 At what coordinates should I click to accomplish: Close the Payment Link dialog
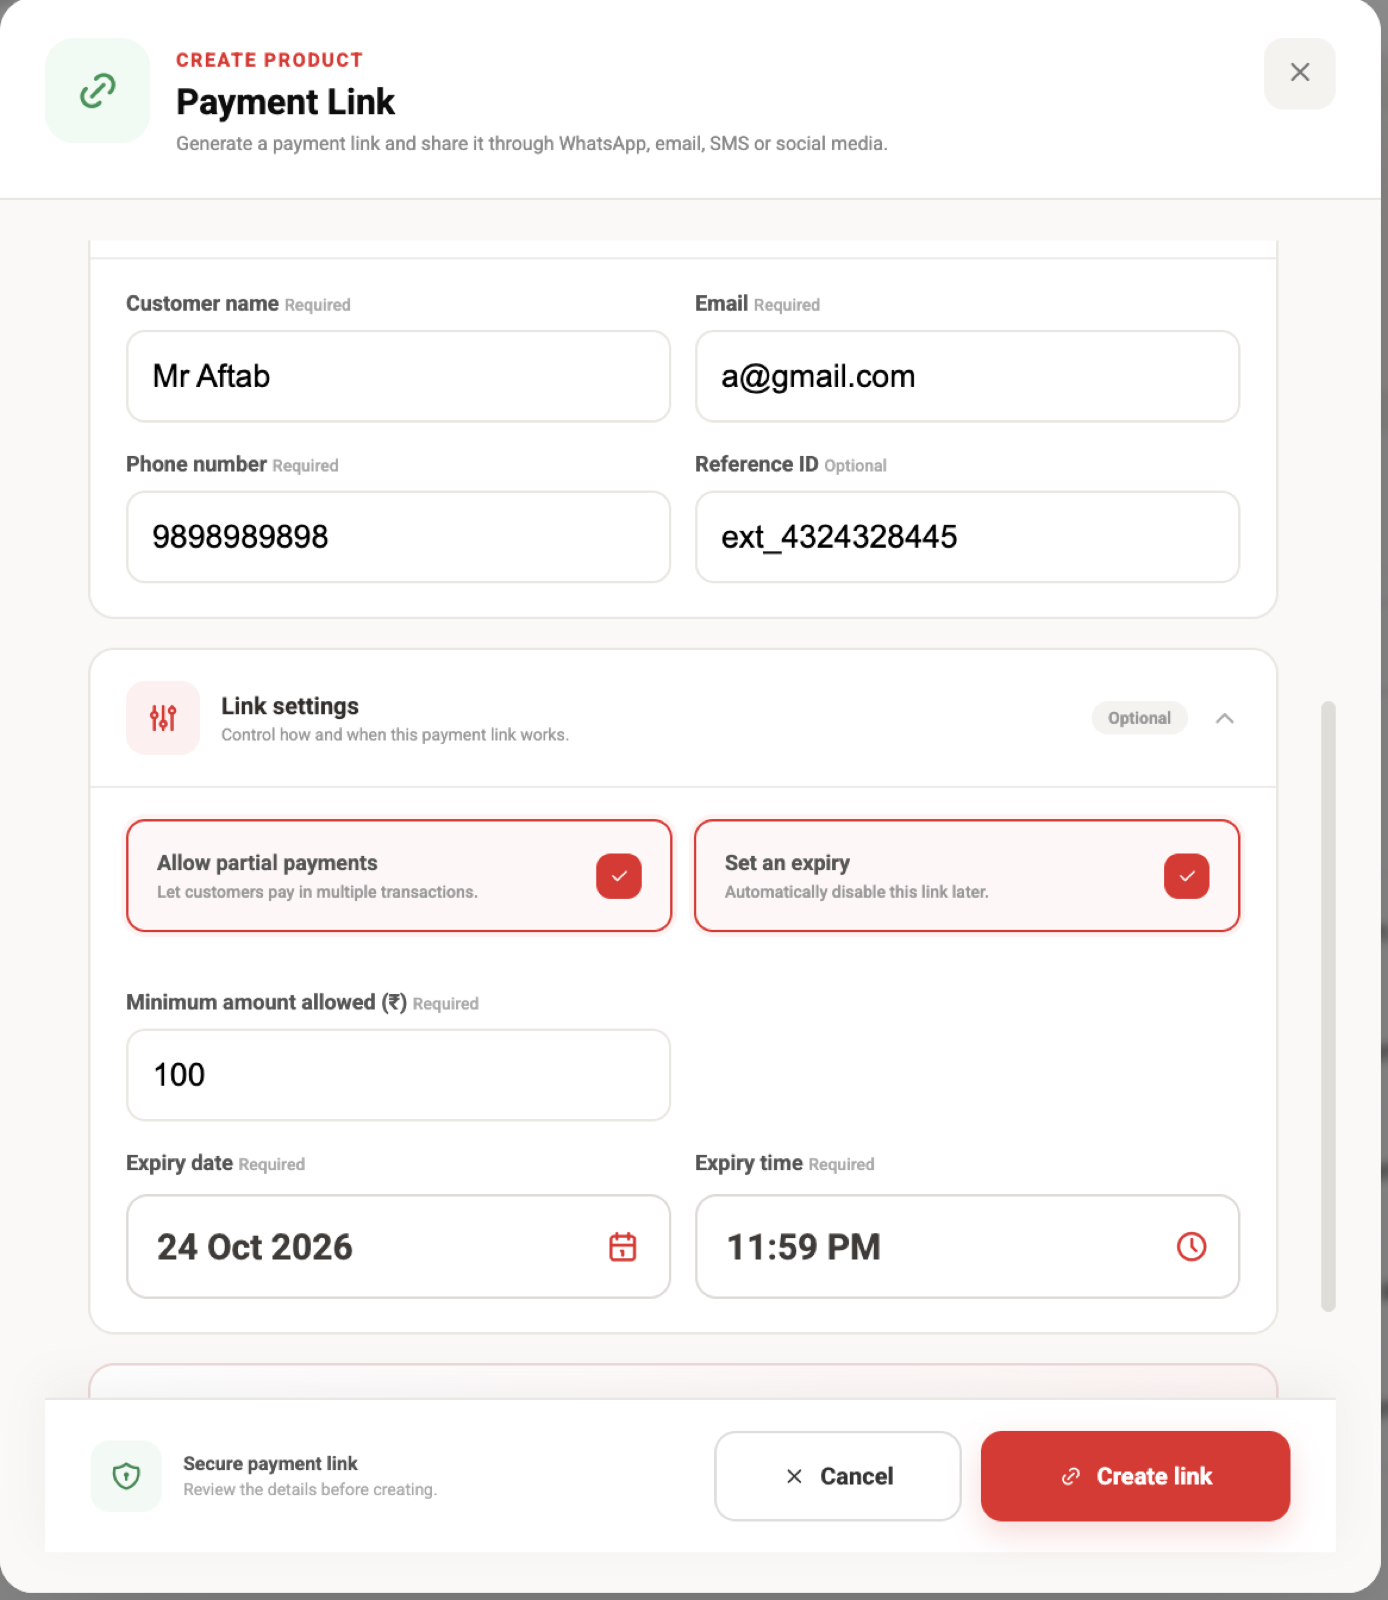click(1299, 73)
